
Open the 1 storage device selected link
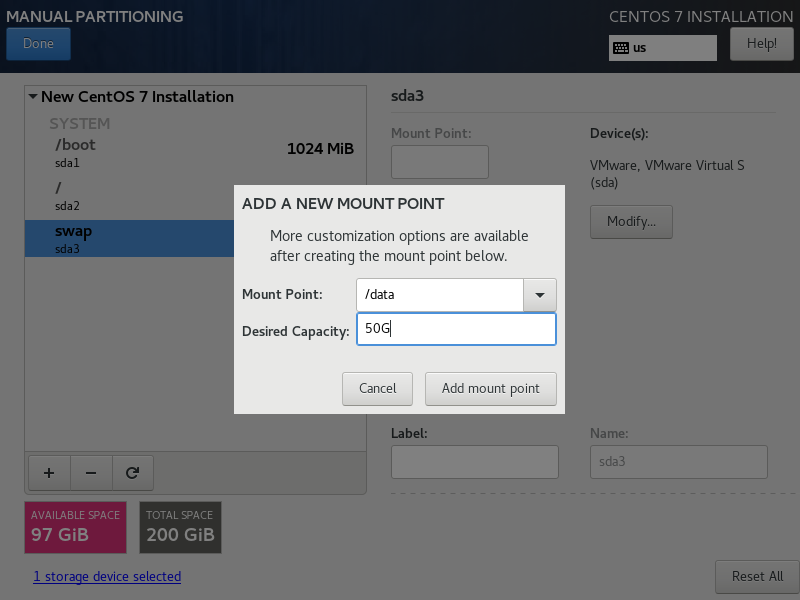(107, 577)
